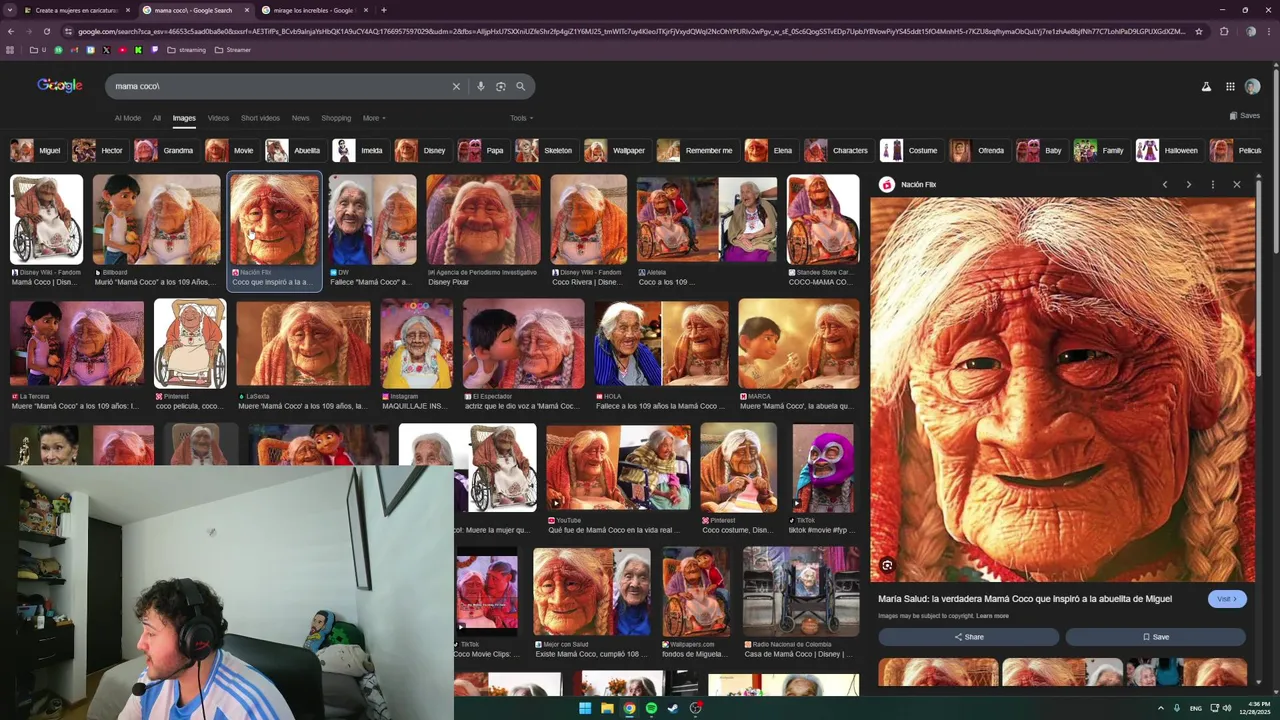Bookmark this page with the star icon

tap(1199, 31)
